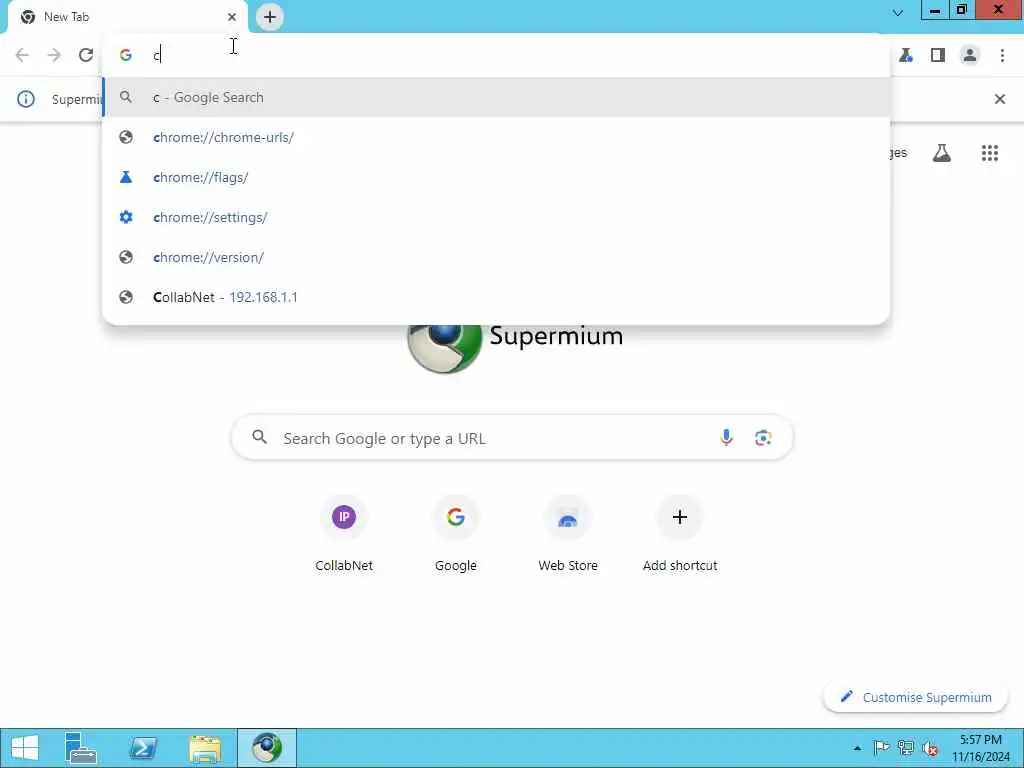Click the Add shortcut button
This screenshot has height=768, width=1024.
[x=680, y=533]
